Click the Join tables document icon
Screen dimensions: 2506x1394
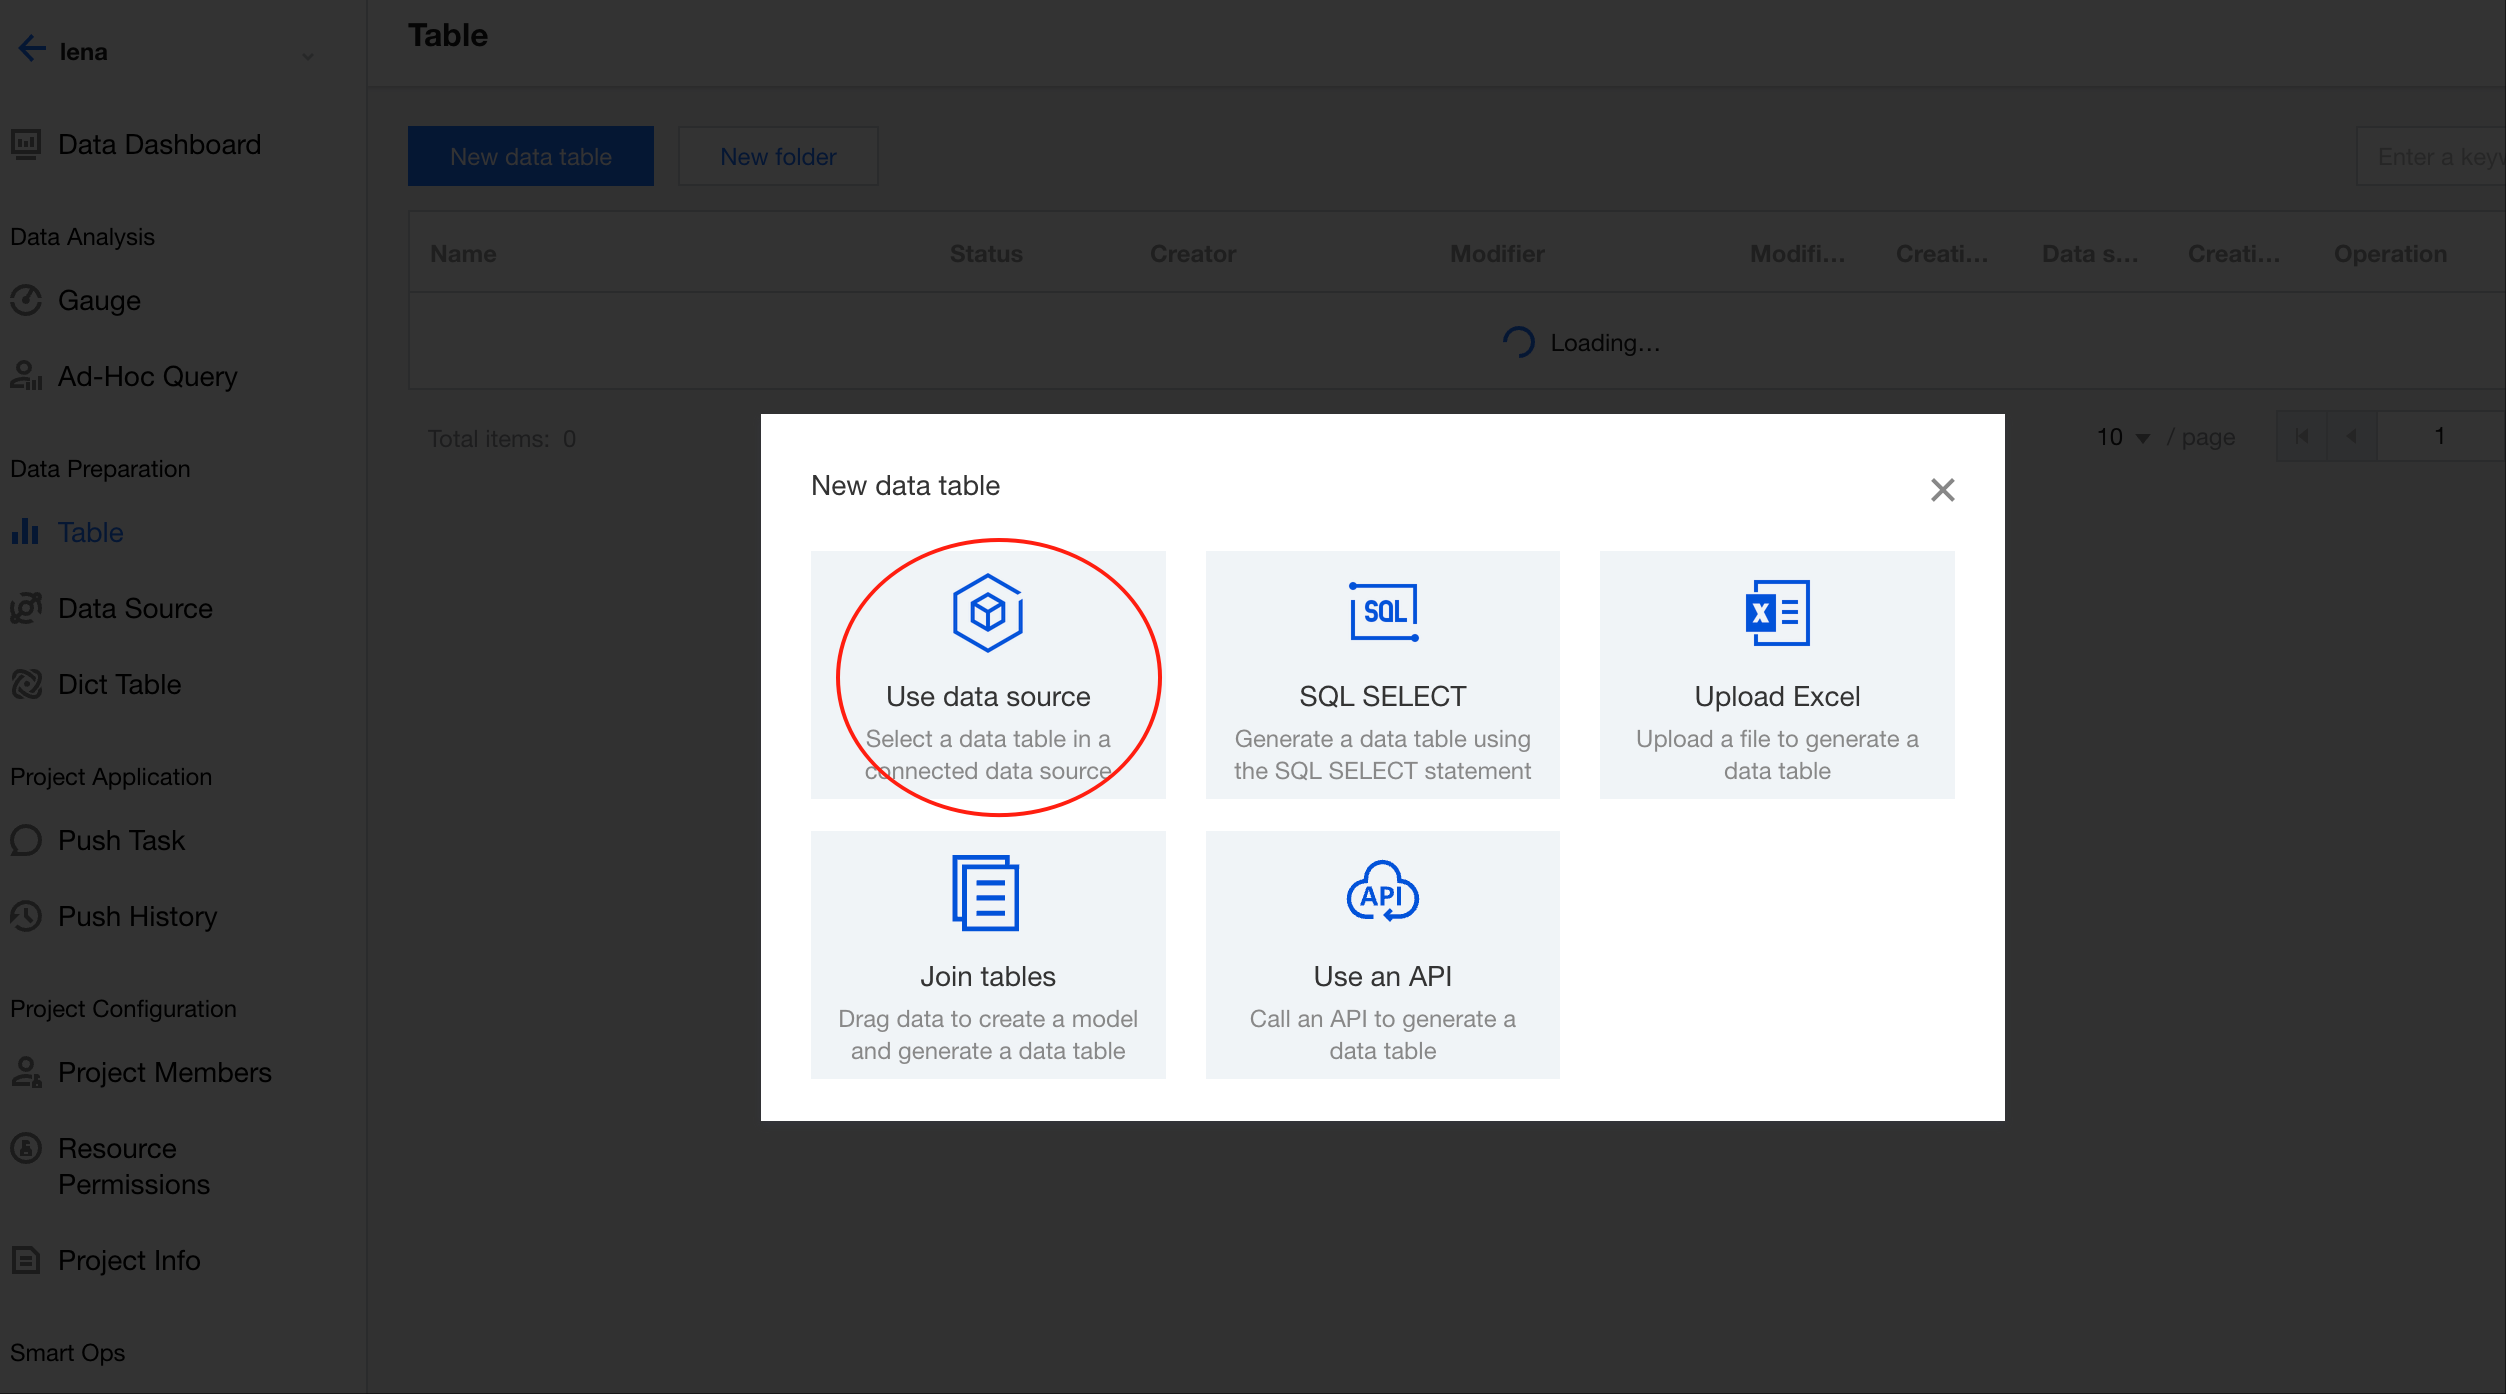coord(986,892)
